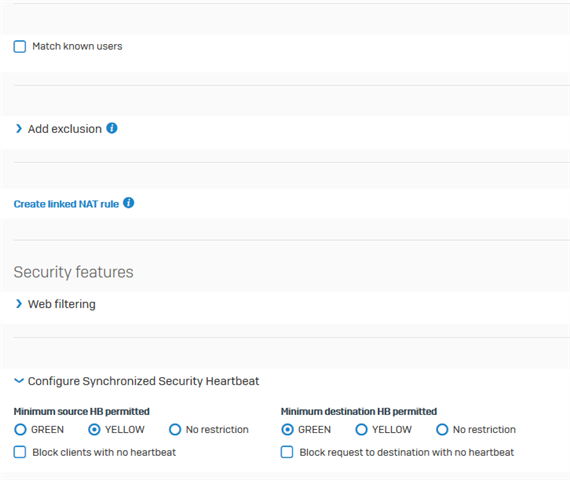
Task: Select GREEN for minimum destination HB
Action: 287,429
